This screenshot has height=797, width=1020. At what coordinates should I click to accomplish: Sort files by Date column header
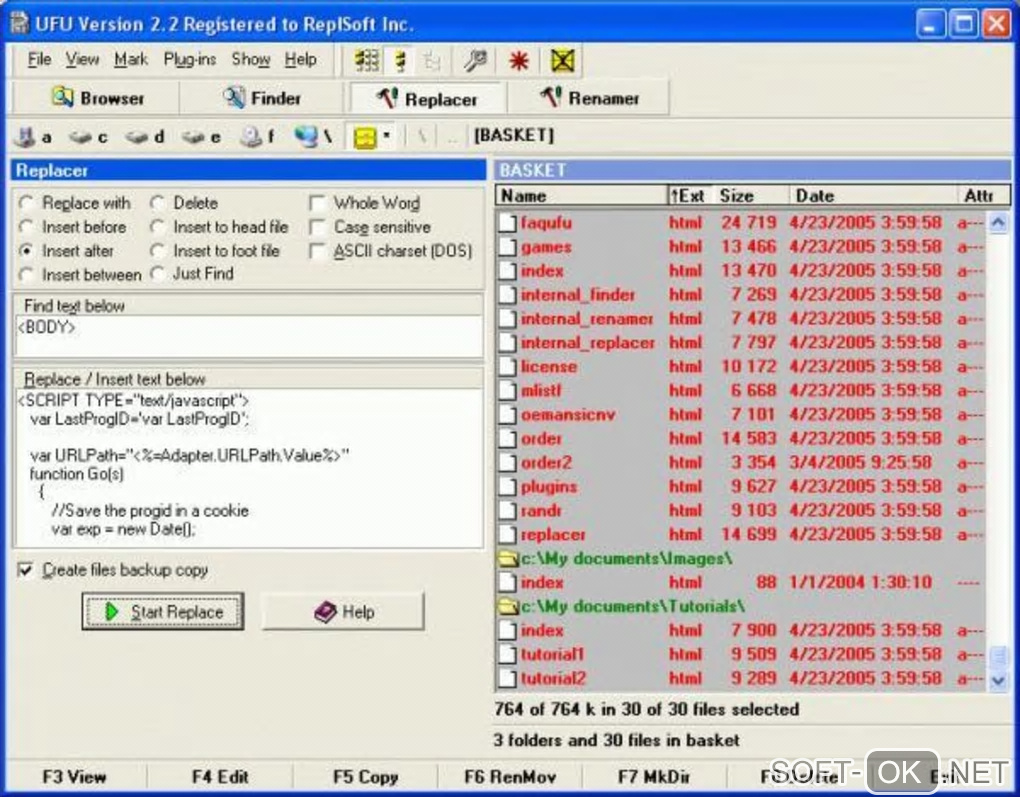872,196
